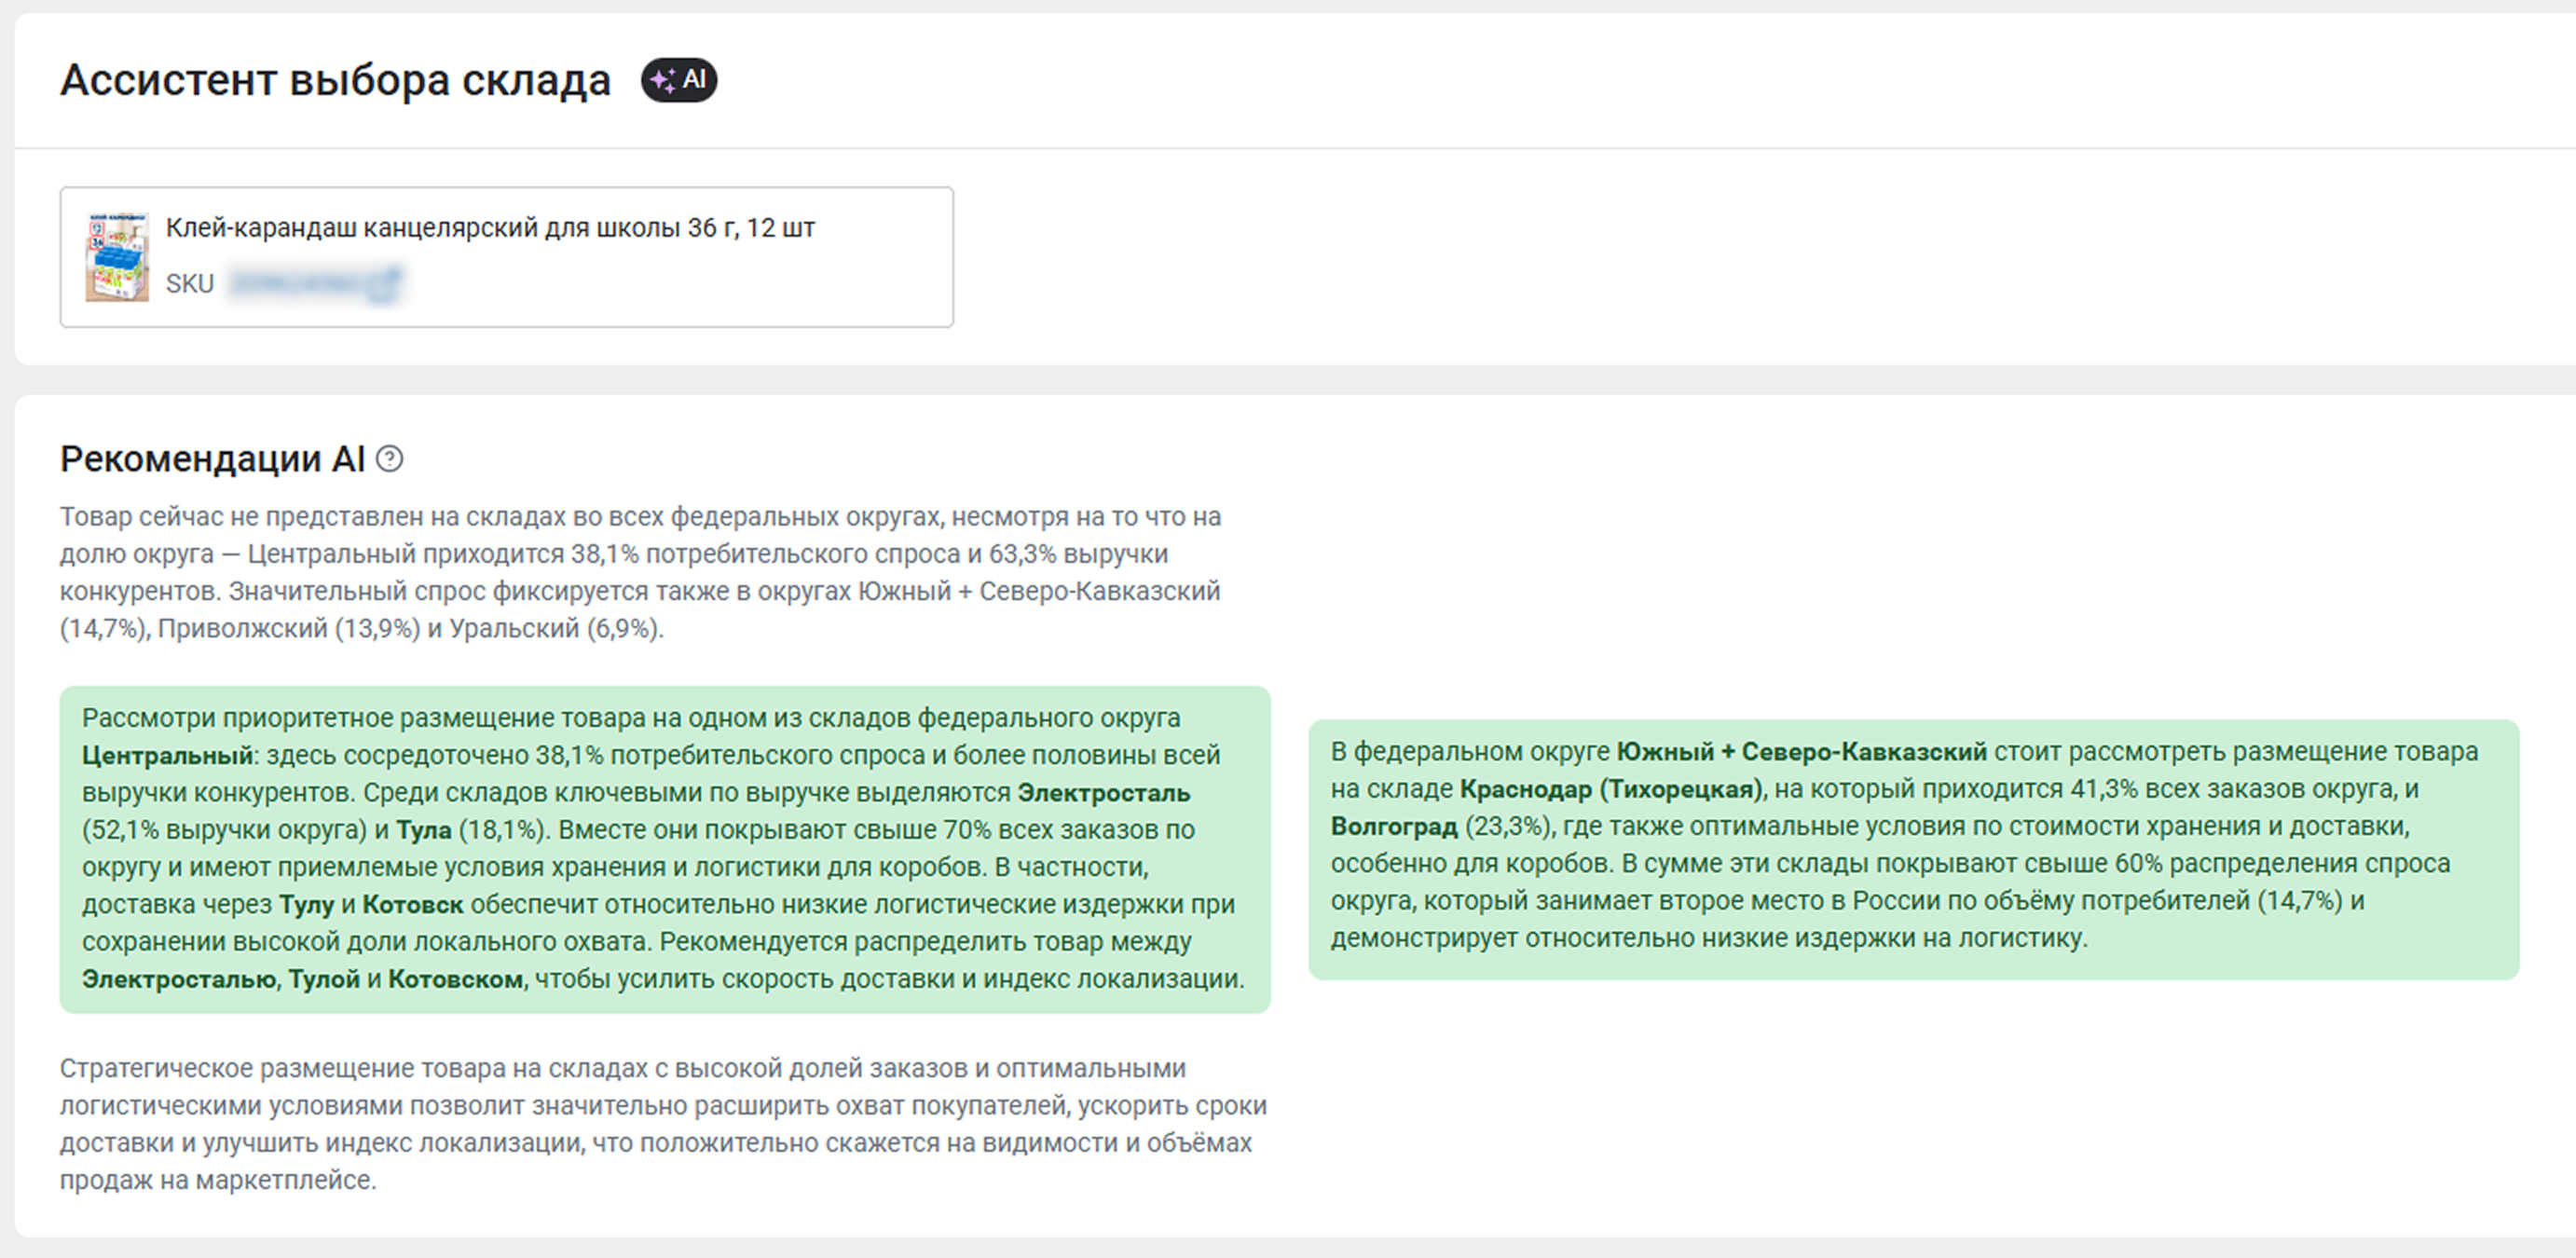This screenshot has height=1258, width=2576.
Task: Click the bold Центральный district name
Action: 167,755
